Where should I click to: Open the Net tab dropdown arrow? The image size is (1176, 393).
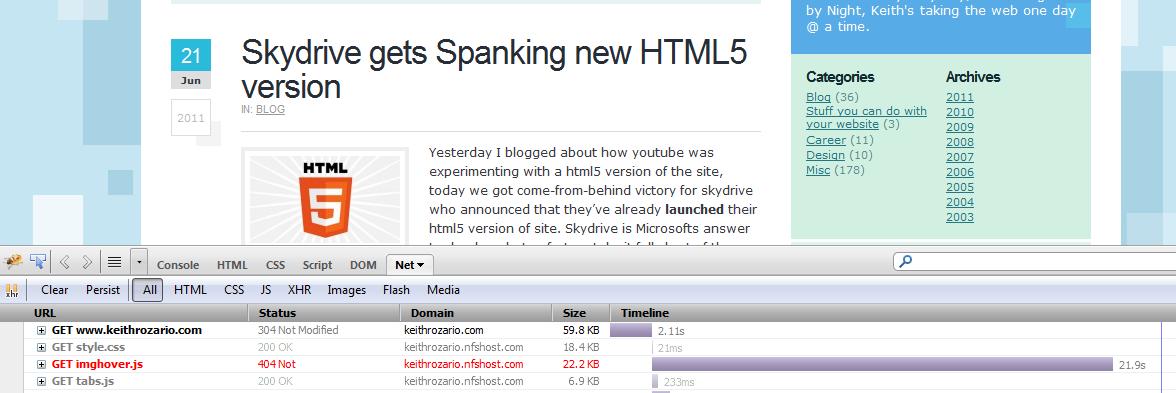coord(421,265)
